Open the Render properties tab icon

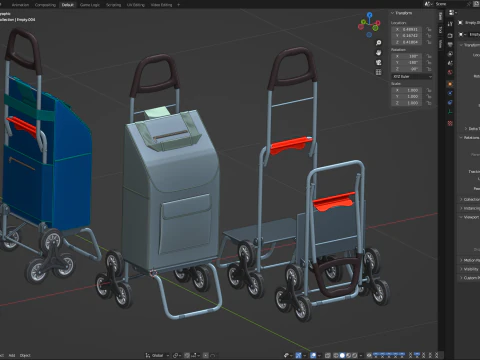point(450,35)
